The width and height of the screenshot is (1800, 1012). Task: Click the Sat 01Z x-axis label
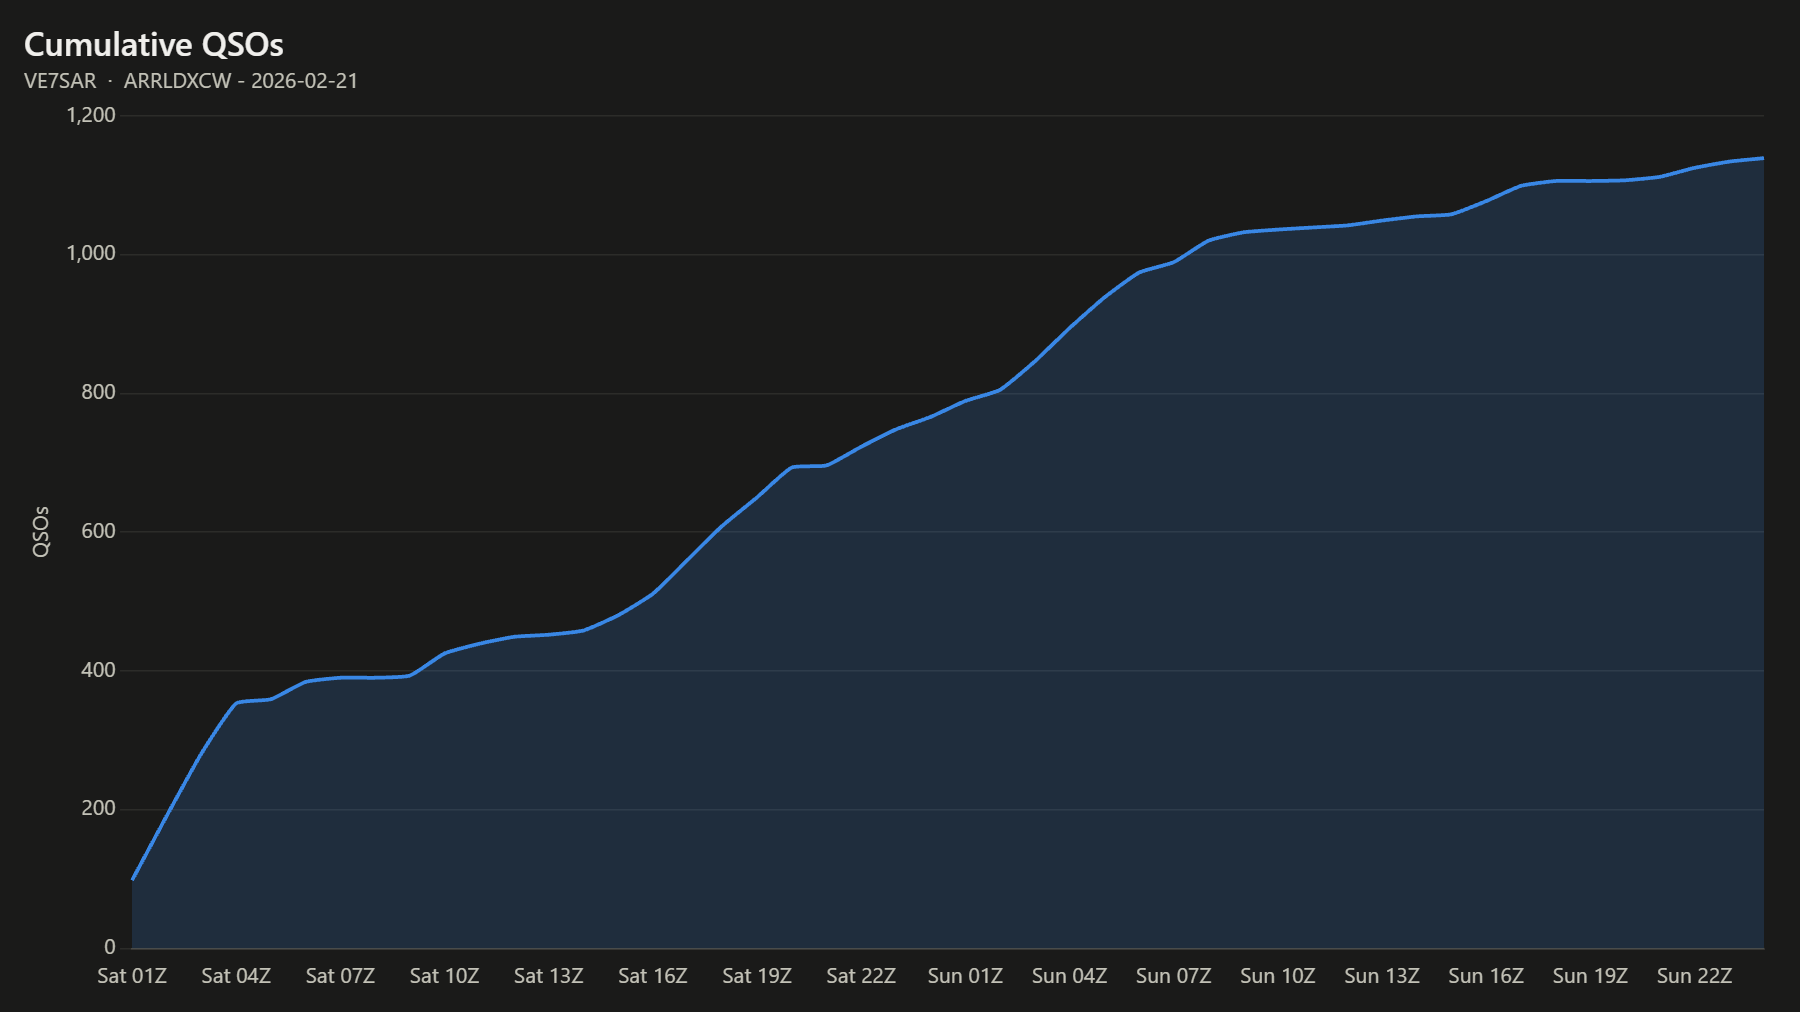132,976
